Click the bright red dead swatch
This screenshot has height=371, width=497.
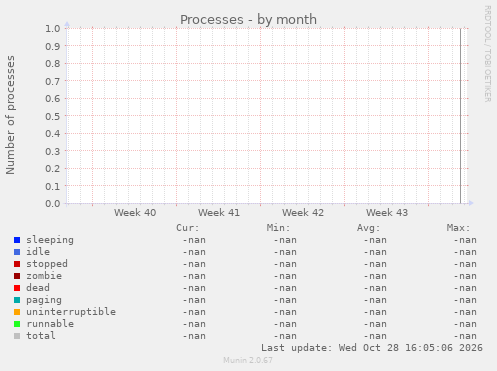(17, 288)
